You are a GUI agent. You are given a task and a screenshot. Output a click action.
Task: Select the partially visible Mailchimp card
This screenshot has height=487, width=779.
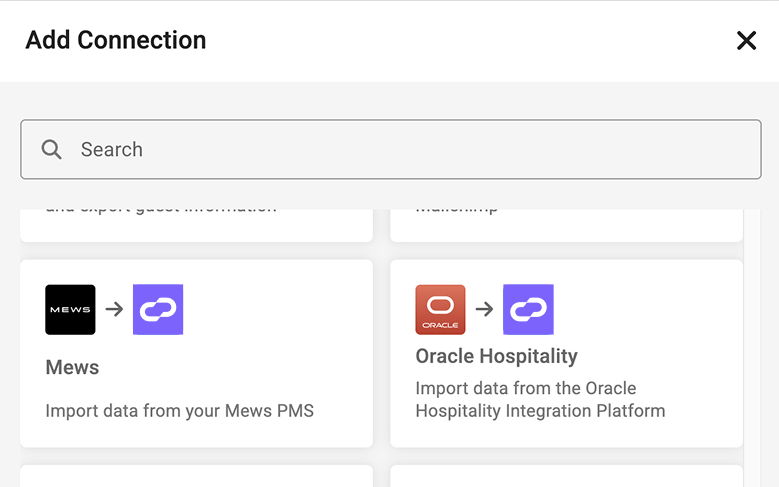[x=566, y=224]
